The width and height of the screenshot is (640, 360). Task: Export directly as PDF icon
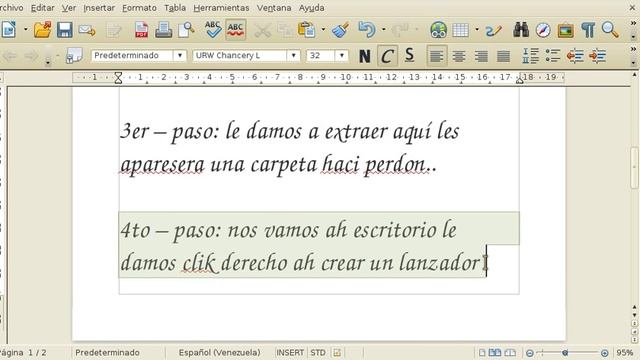click(x=141, y=30)
